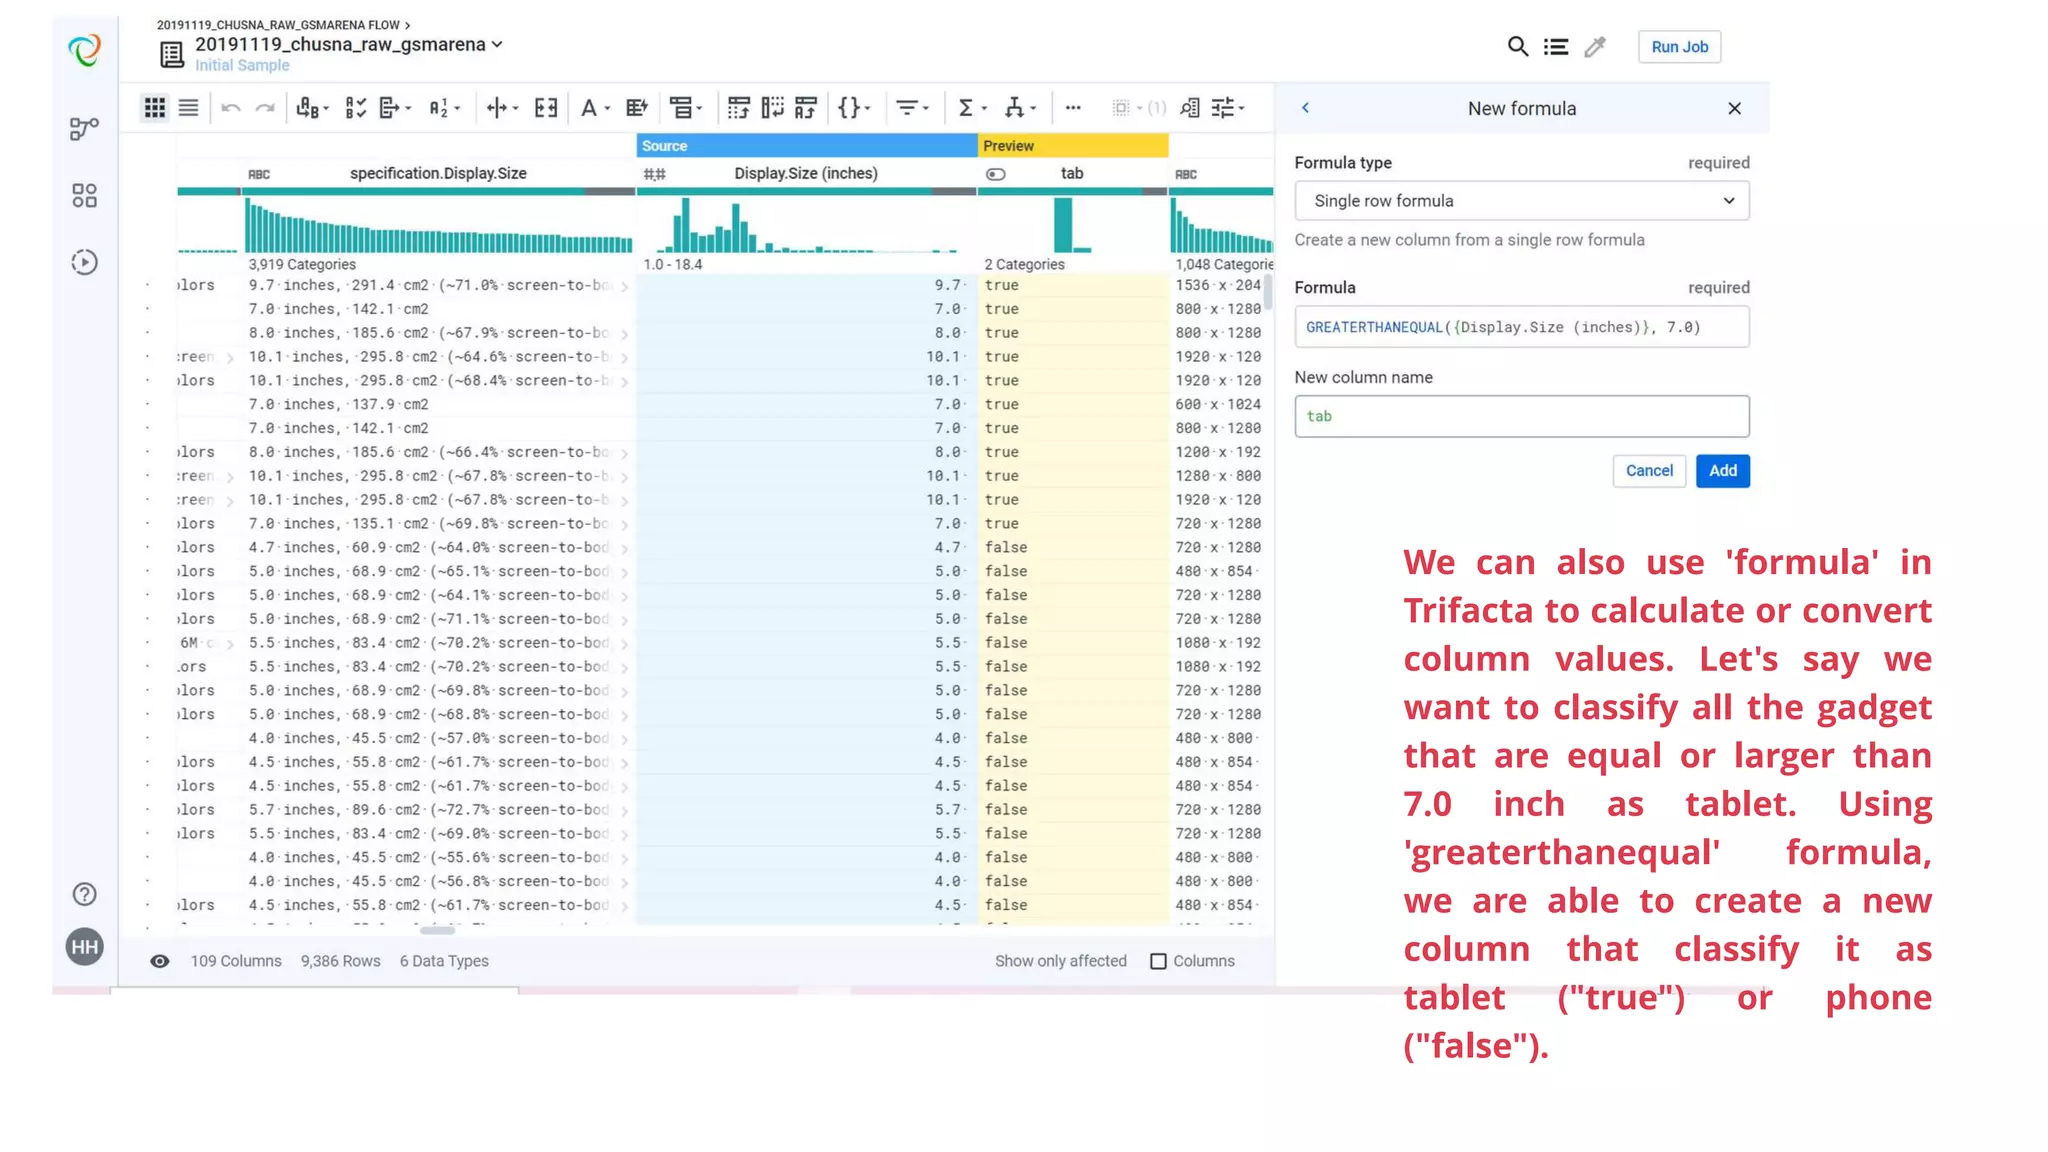Click the 9,386 Rows status text

(x=340, y=961)
